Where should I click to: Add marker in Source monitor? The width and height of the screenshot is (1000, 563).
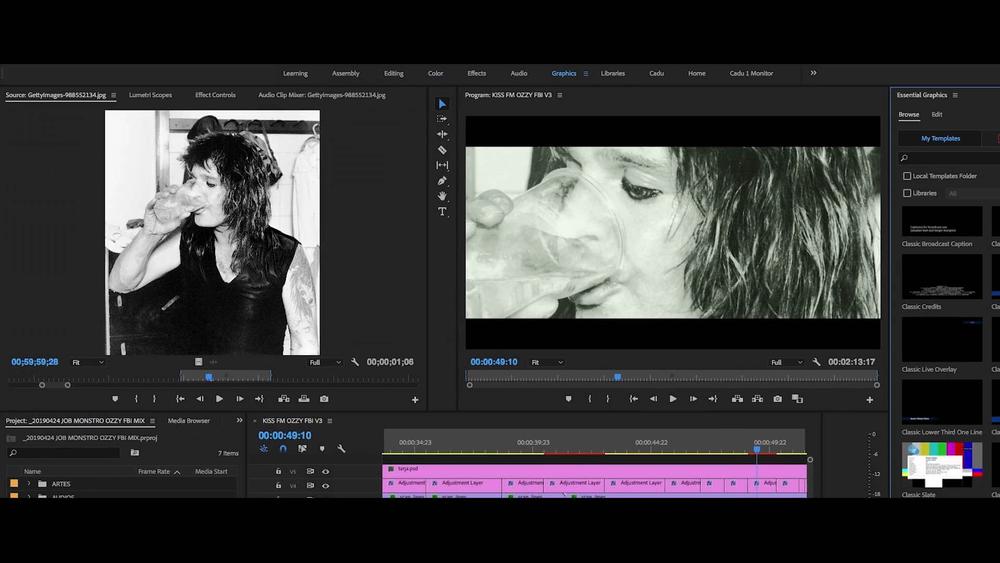[115, 399]
